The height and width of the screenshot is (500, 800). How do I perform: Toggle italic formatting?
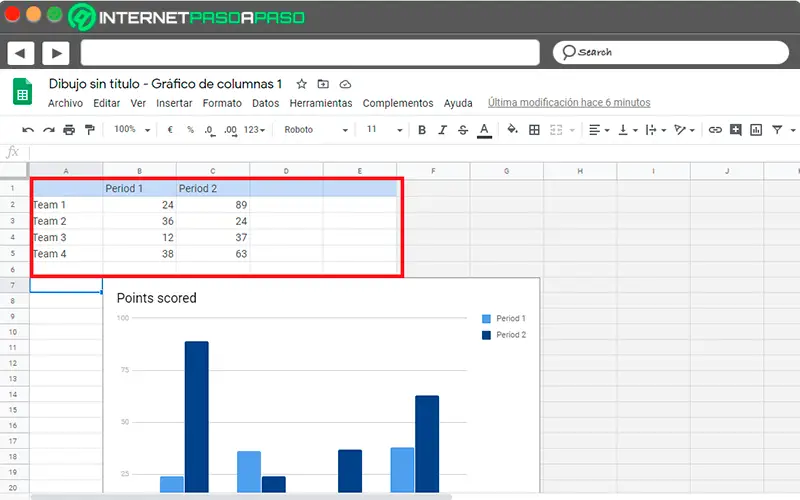[442, 130]
